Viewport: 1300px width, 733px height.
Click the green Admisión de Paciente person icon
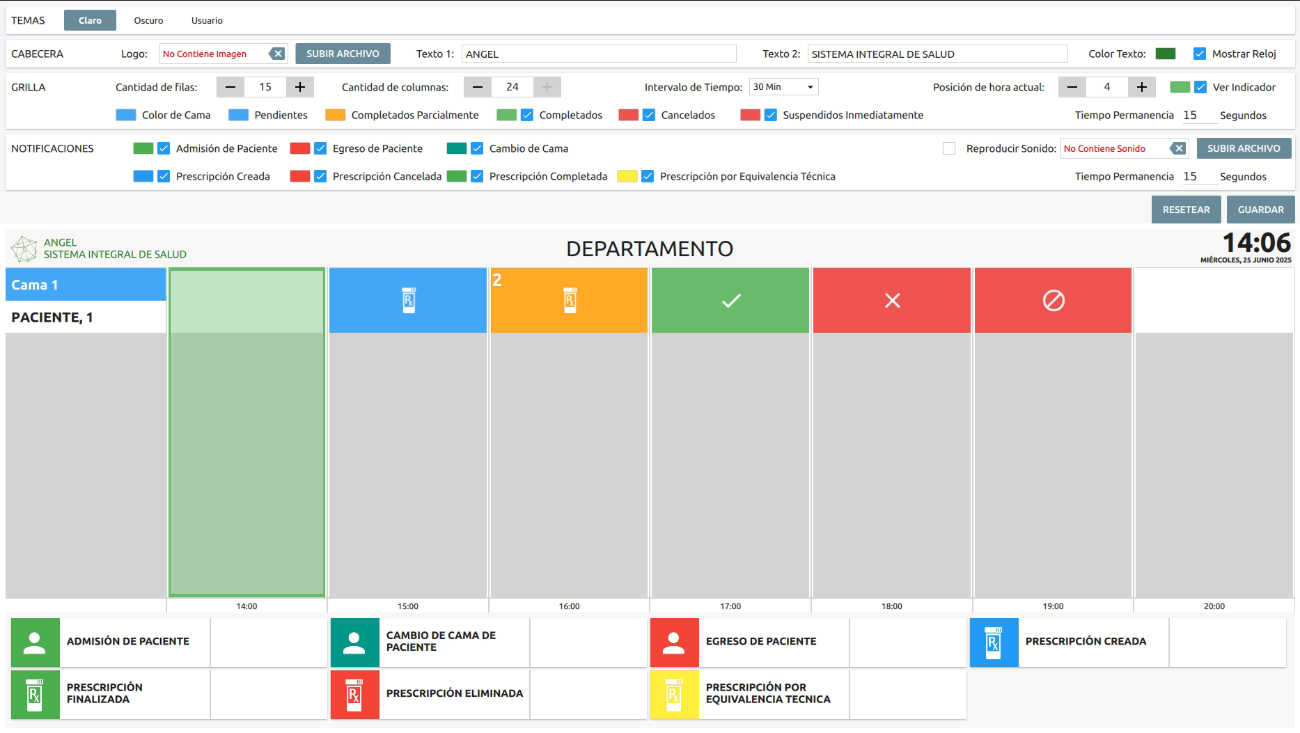35,642
